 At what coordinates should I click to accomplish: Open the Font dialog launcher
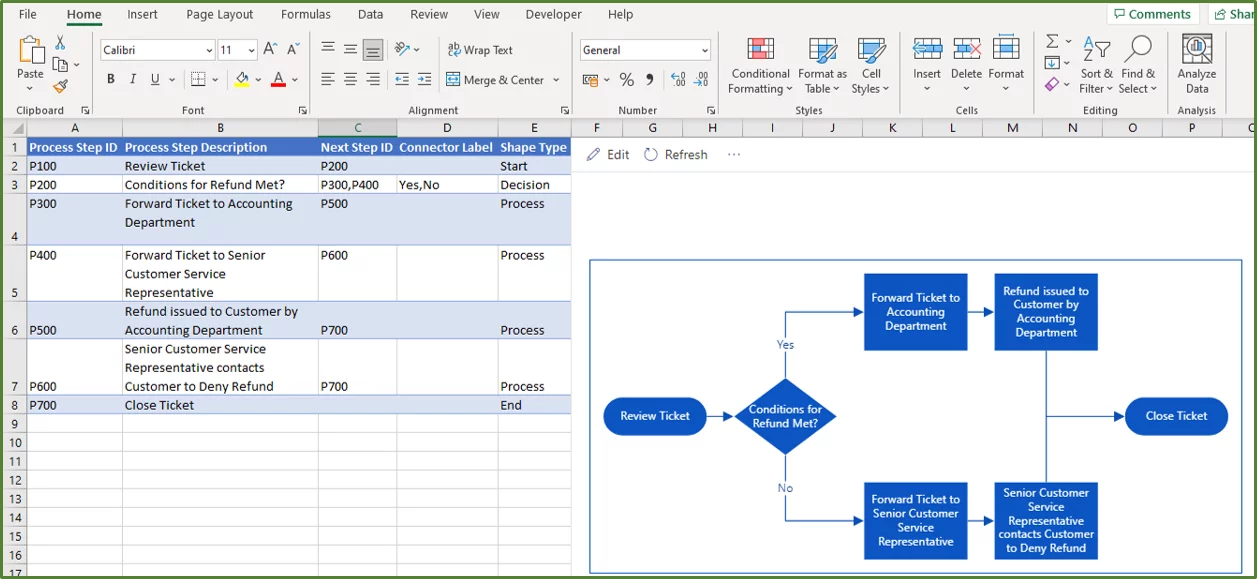point(303,110)
